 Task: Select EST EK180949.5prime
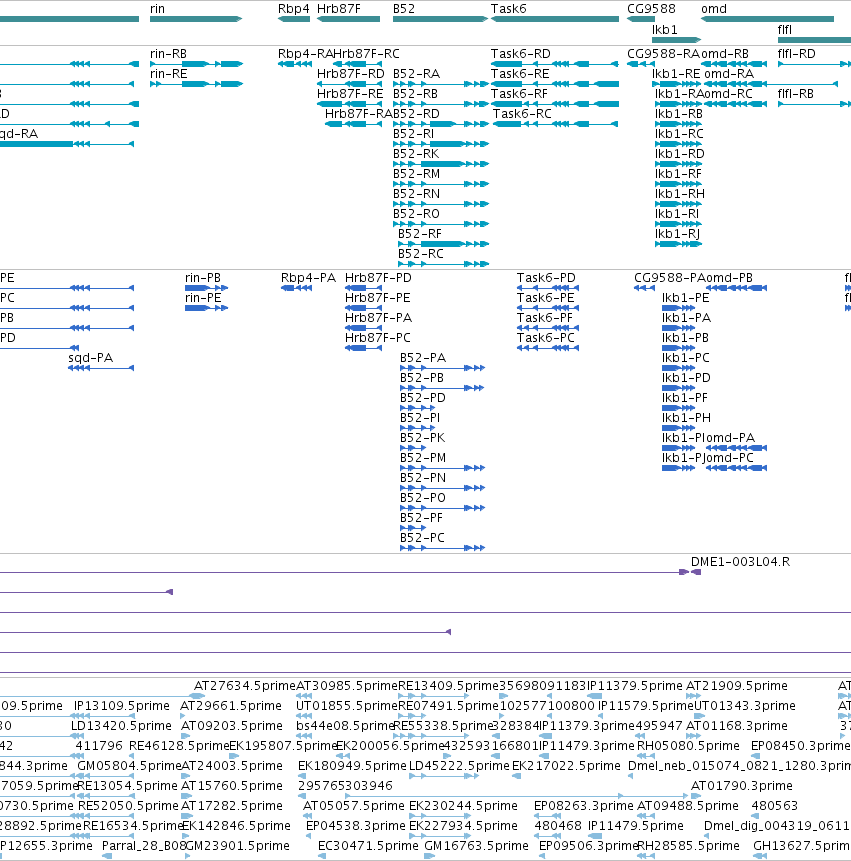(352, 766)
